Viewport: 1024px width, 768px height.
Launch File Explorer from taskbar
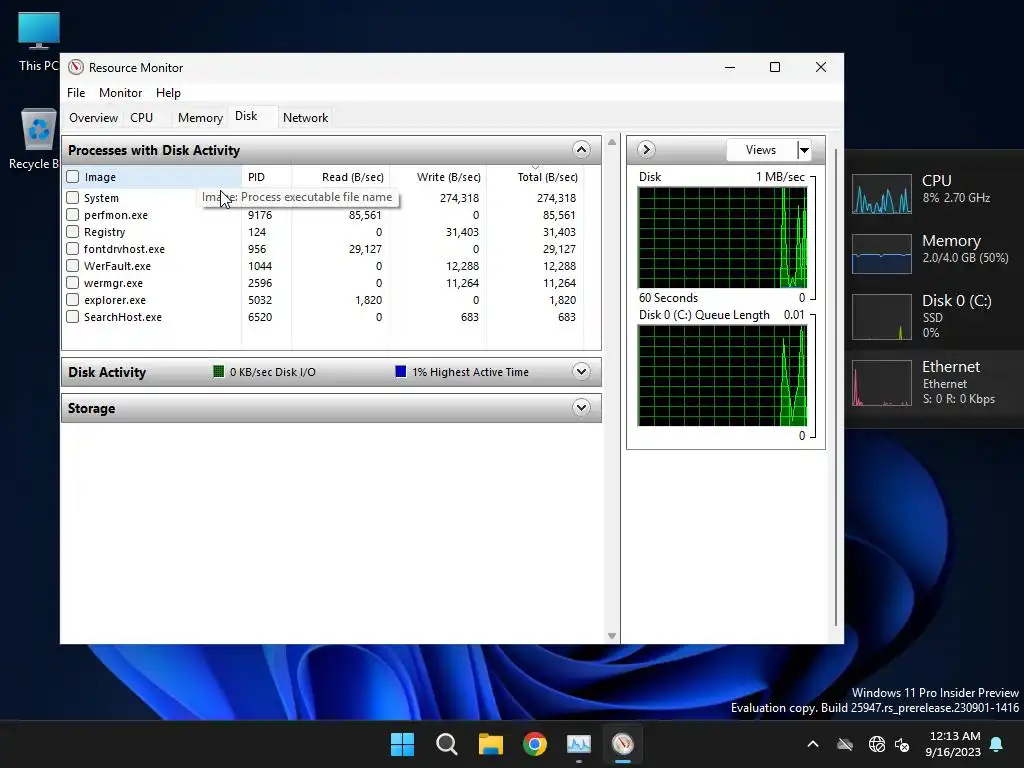[x=490, y=744]
